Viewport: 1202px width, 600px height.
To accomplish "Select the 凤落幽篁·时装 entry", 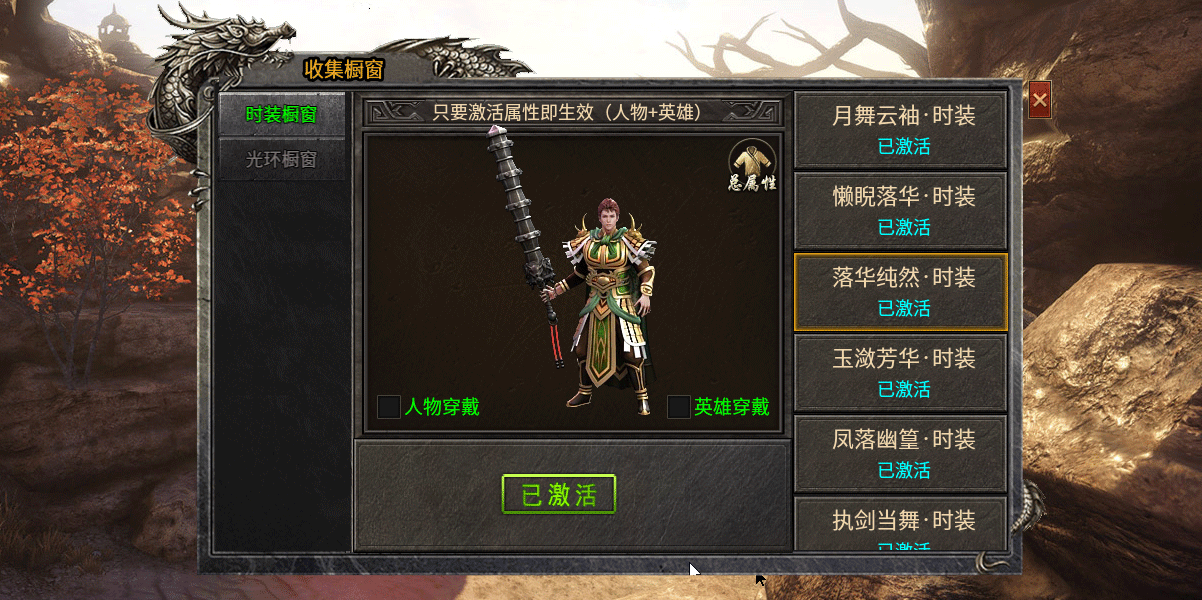I will click(x=900, y=454).
